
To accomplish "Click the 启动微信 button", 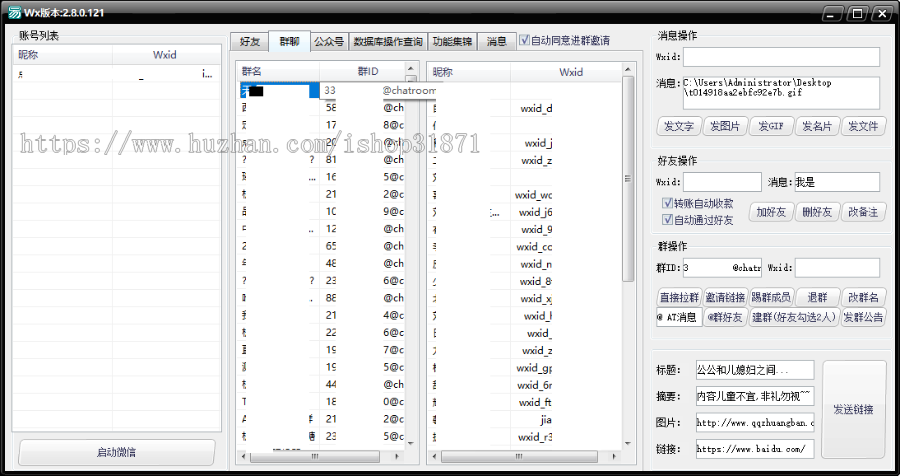I will click(117, 452).
